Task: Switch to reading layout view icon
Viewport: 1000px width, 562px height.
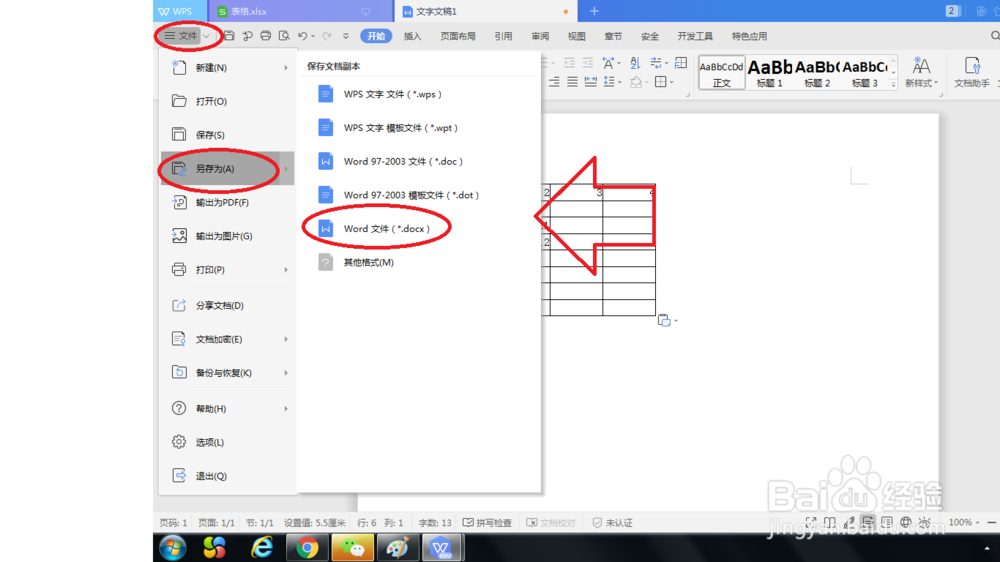Action: pyautogui.click(x=830, y=522)
